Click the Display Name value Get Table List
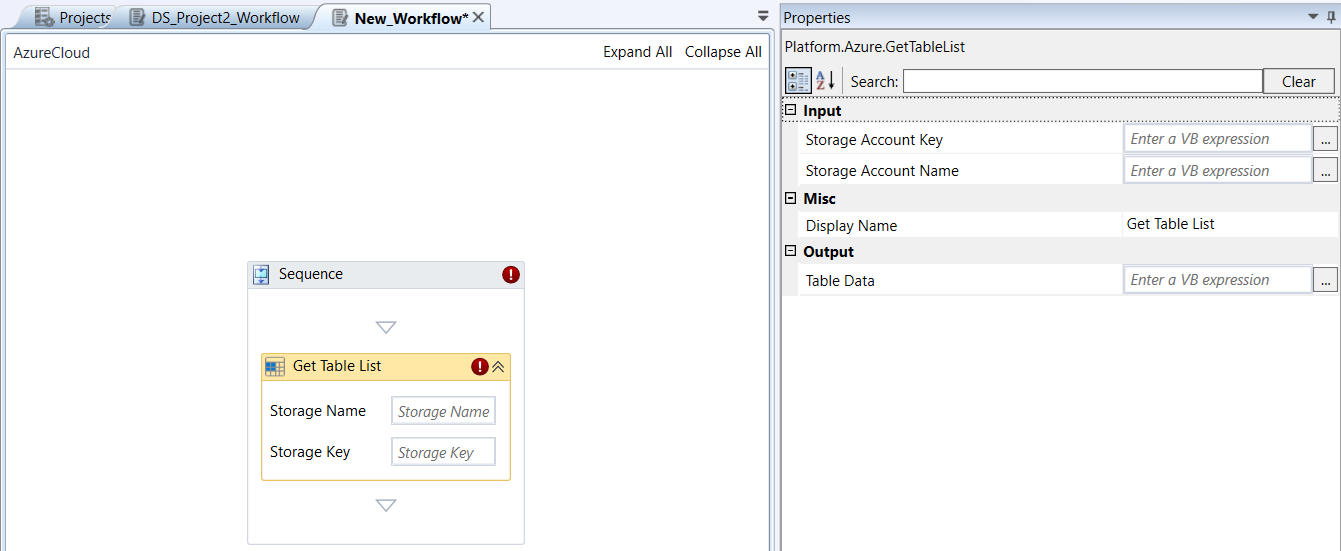This screenshot has height=551, width=1341. pyautogui.click(x=1170, y=224)
